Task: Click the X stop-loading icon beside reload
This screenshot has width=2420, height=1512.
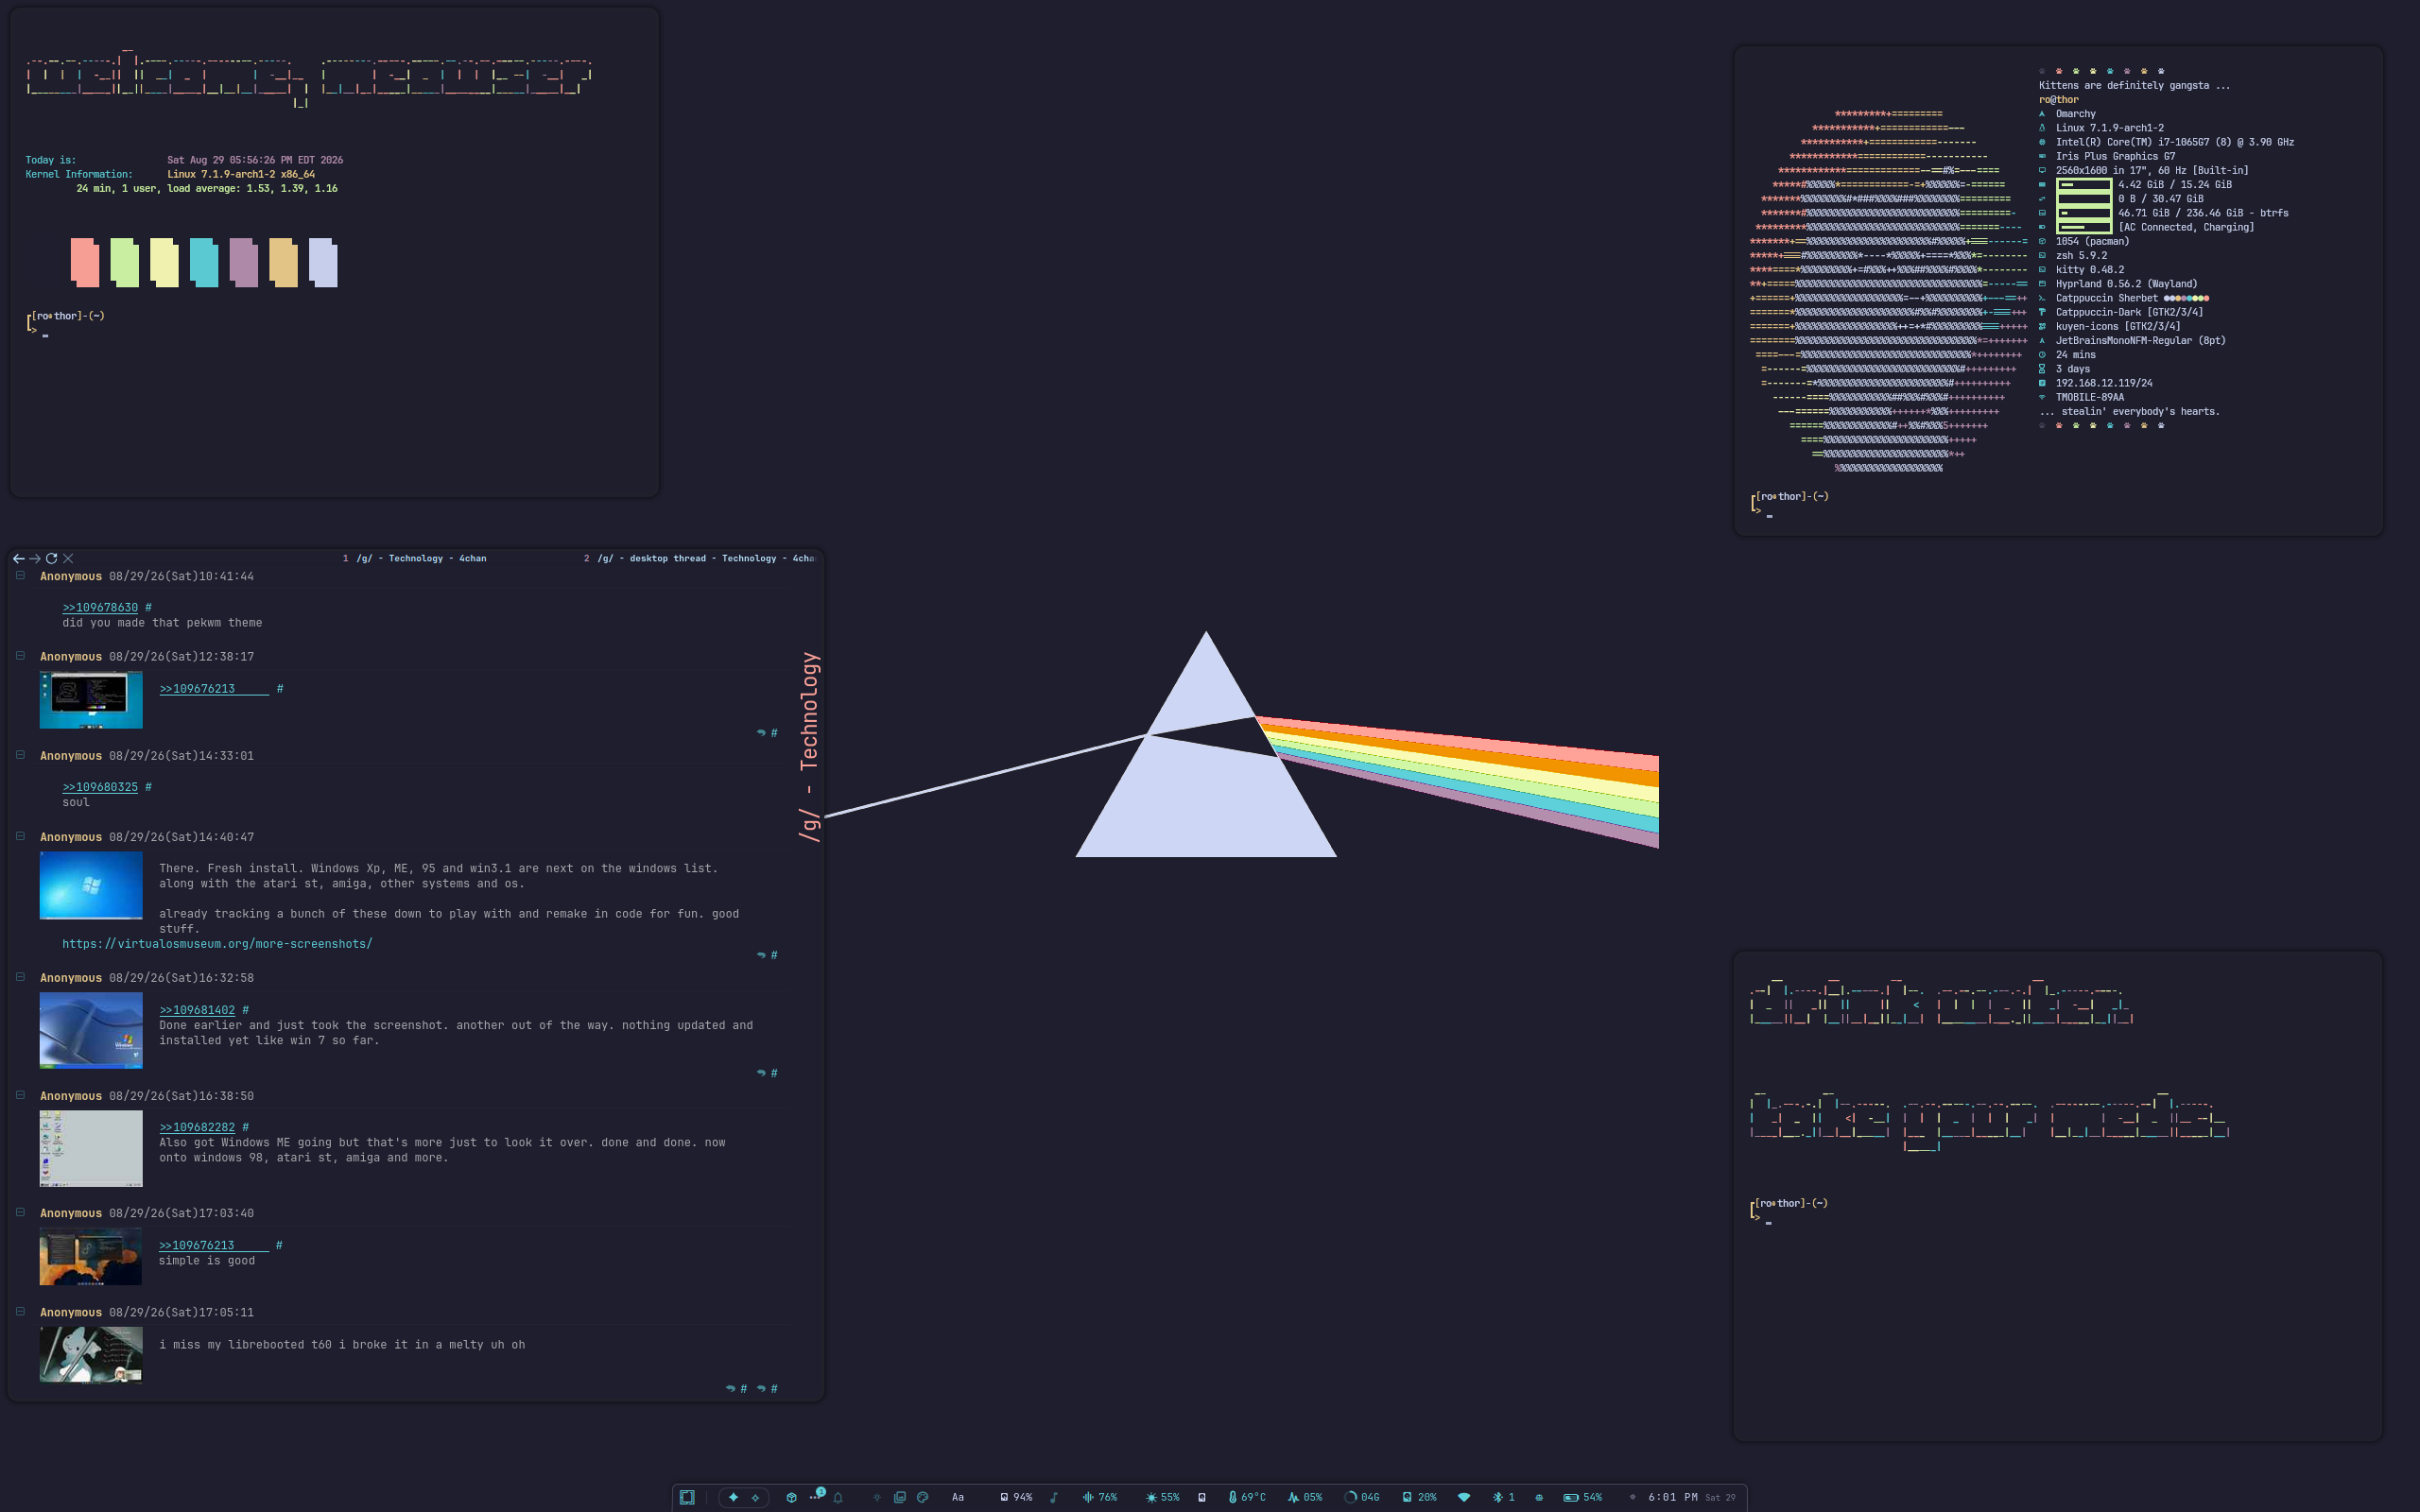Action: click(x=68, y=558)
